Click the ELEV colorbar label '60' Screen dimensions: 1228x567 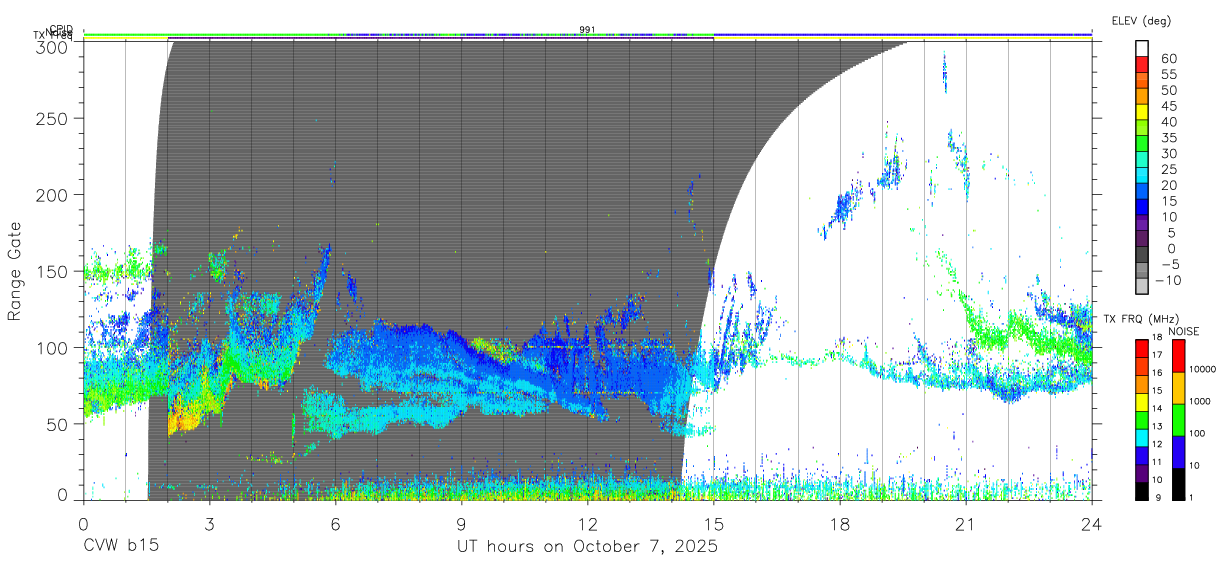pyautogui.click(x=1168, y=58)
